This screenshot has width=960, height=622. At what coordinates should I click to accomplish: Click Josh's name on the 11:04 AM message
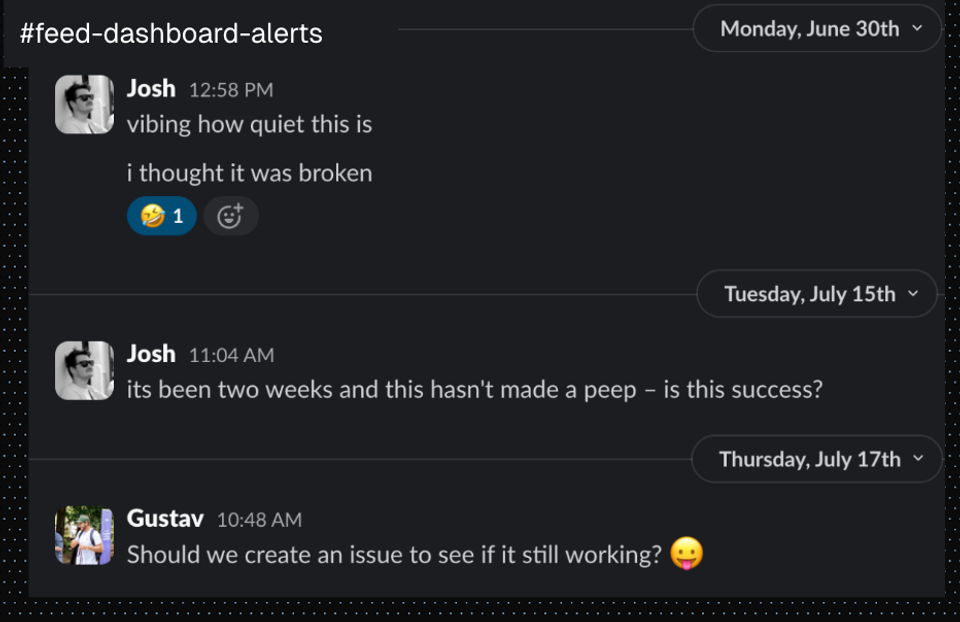[151, 354]
